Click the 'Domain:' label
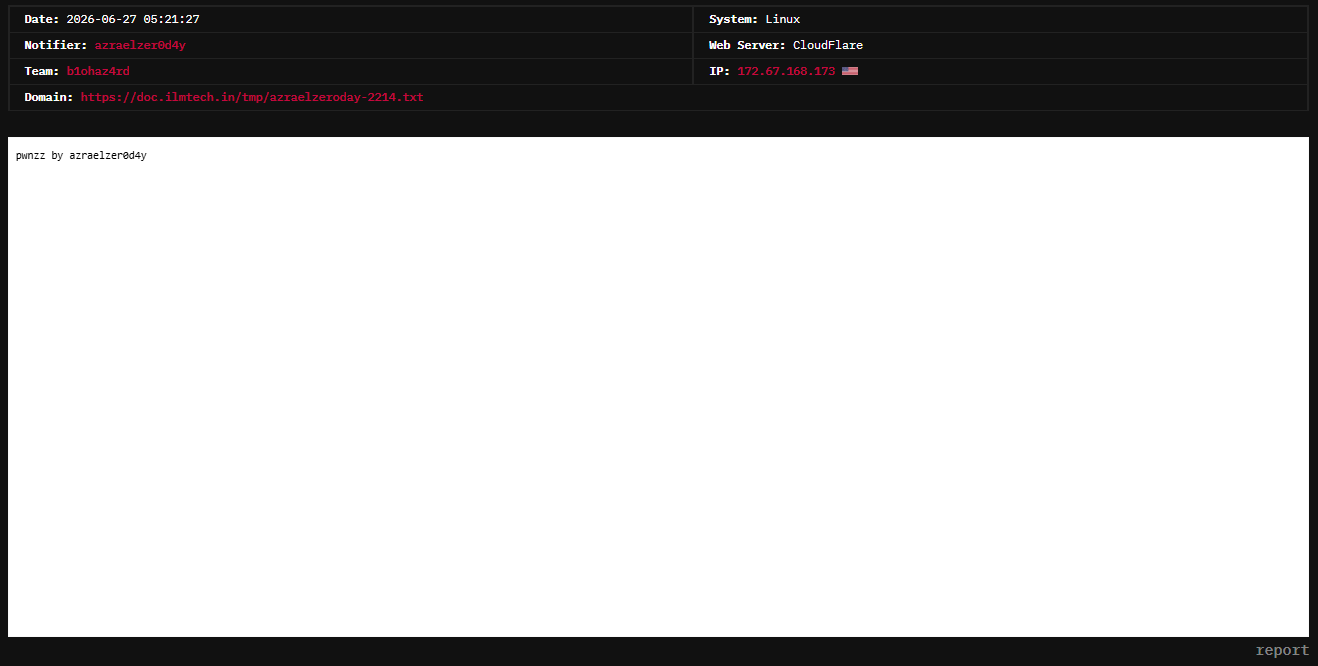Screen dimensions: 1318x666 click(x=49, y=97)
